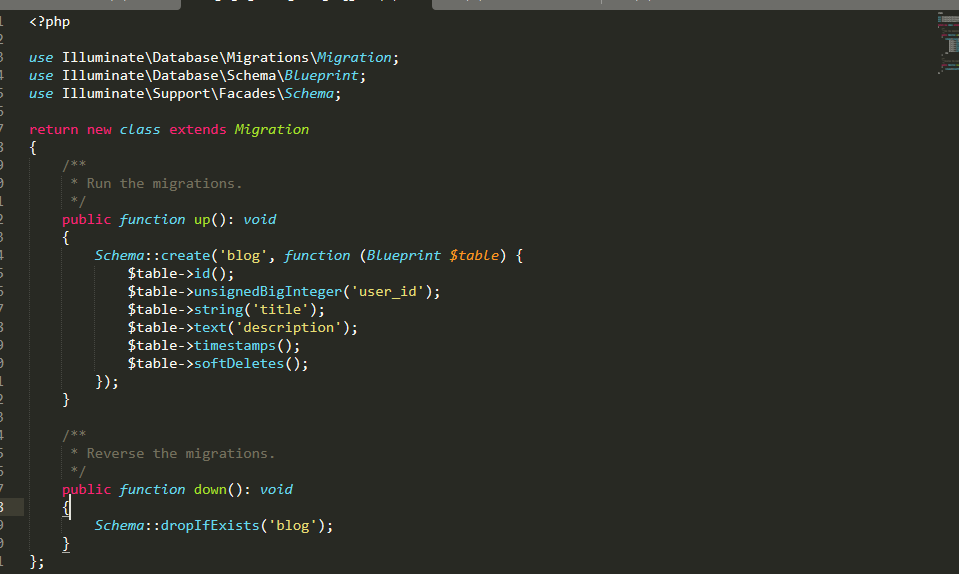The width and height of the screenshot is (959, 574).
Task: Click the 'extends' keyword
Action: pyautogui.click(x=198, y=130)
